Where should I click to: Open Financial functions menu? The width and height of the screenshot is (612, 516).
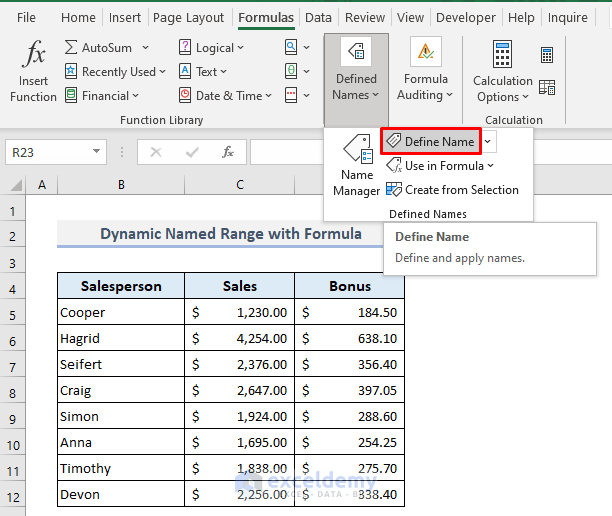click(x=101, y=96)
